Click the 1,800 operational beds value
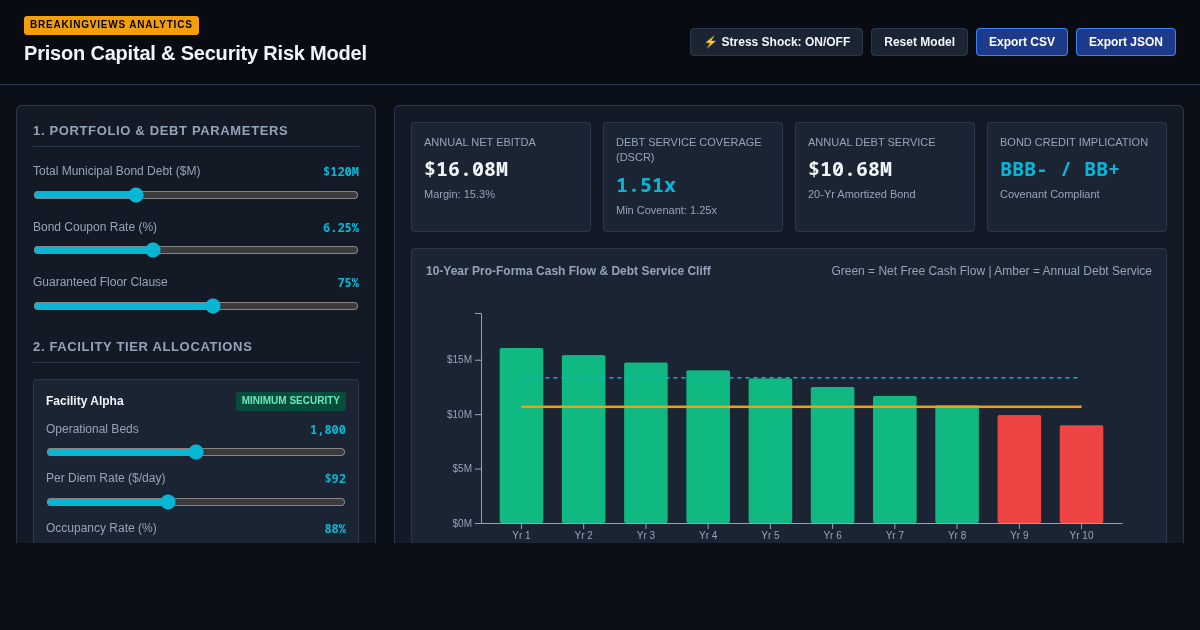 click(328, 430)
